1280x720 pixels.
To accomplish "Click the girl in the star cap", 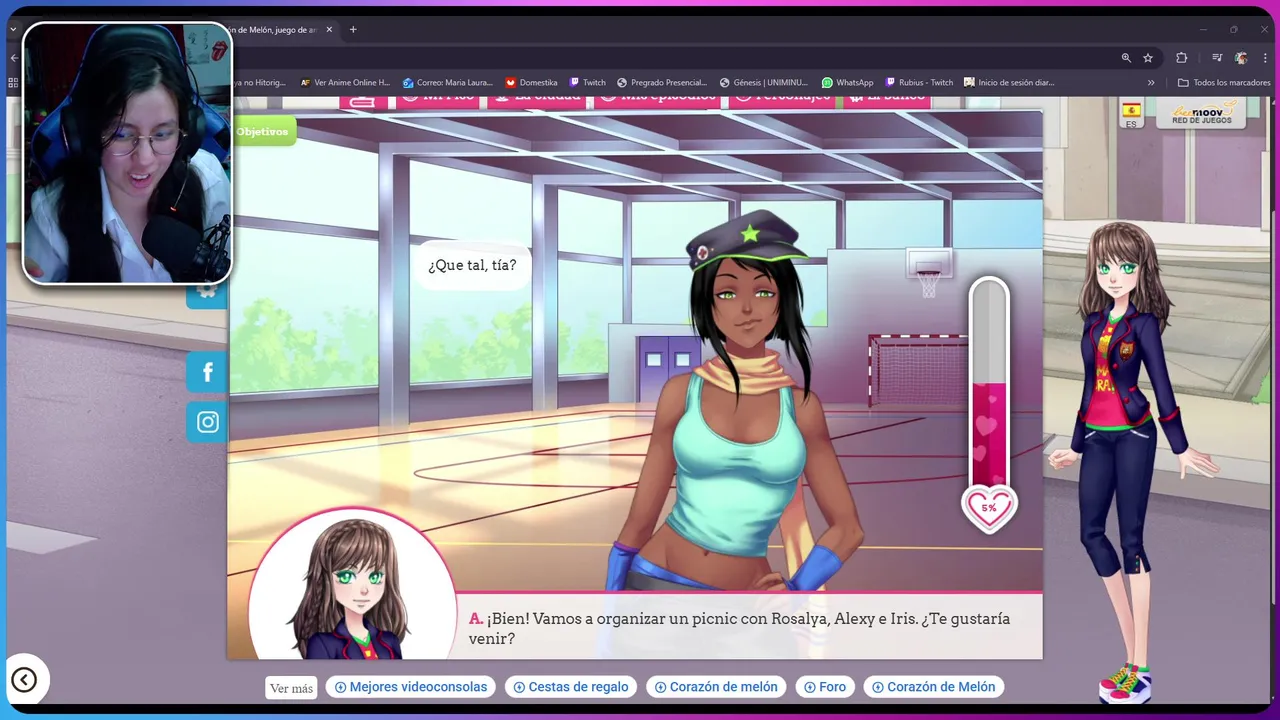I will pos(735,400).
